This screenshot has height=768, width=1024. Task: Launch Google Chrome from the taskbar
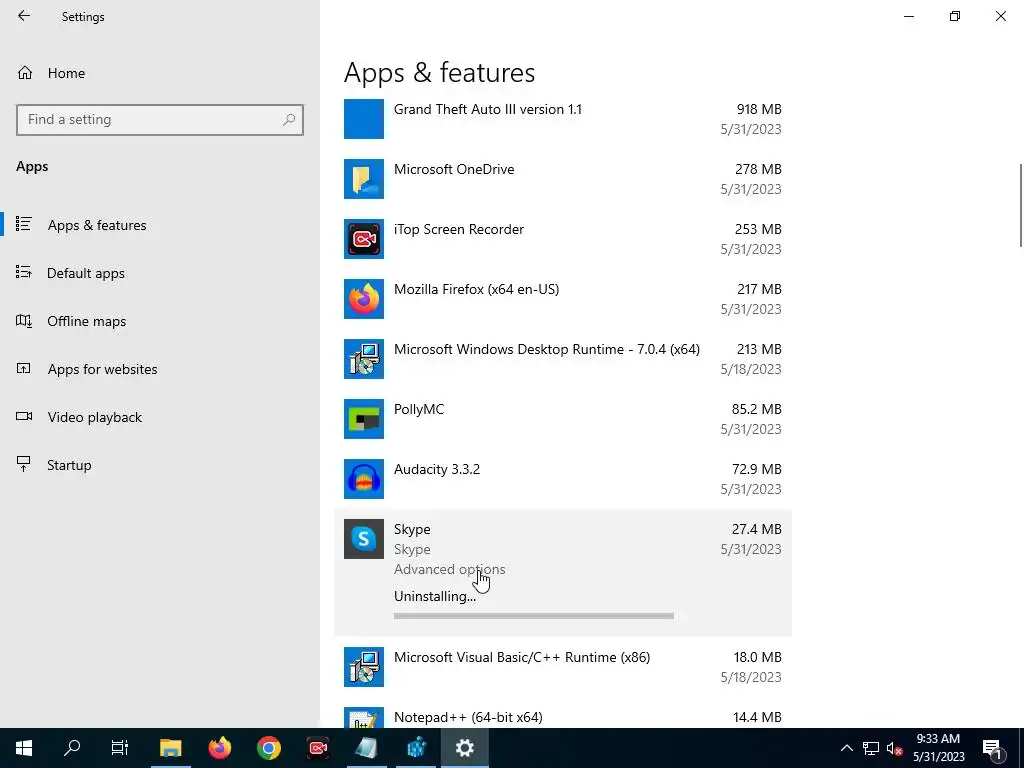point(269,748)
